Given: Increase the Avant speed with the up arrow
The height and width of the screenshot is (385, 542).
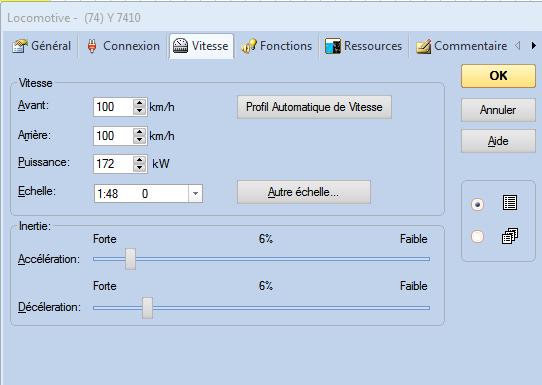Looking at the screenshot, I should point(140,103).
